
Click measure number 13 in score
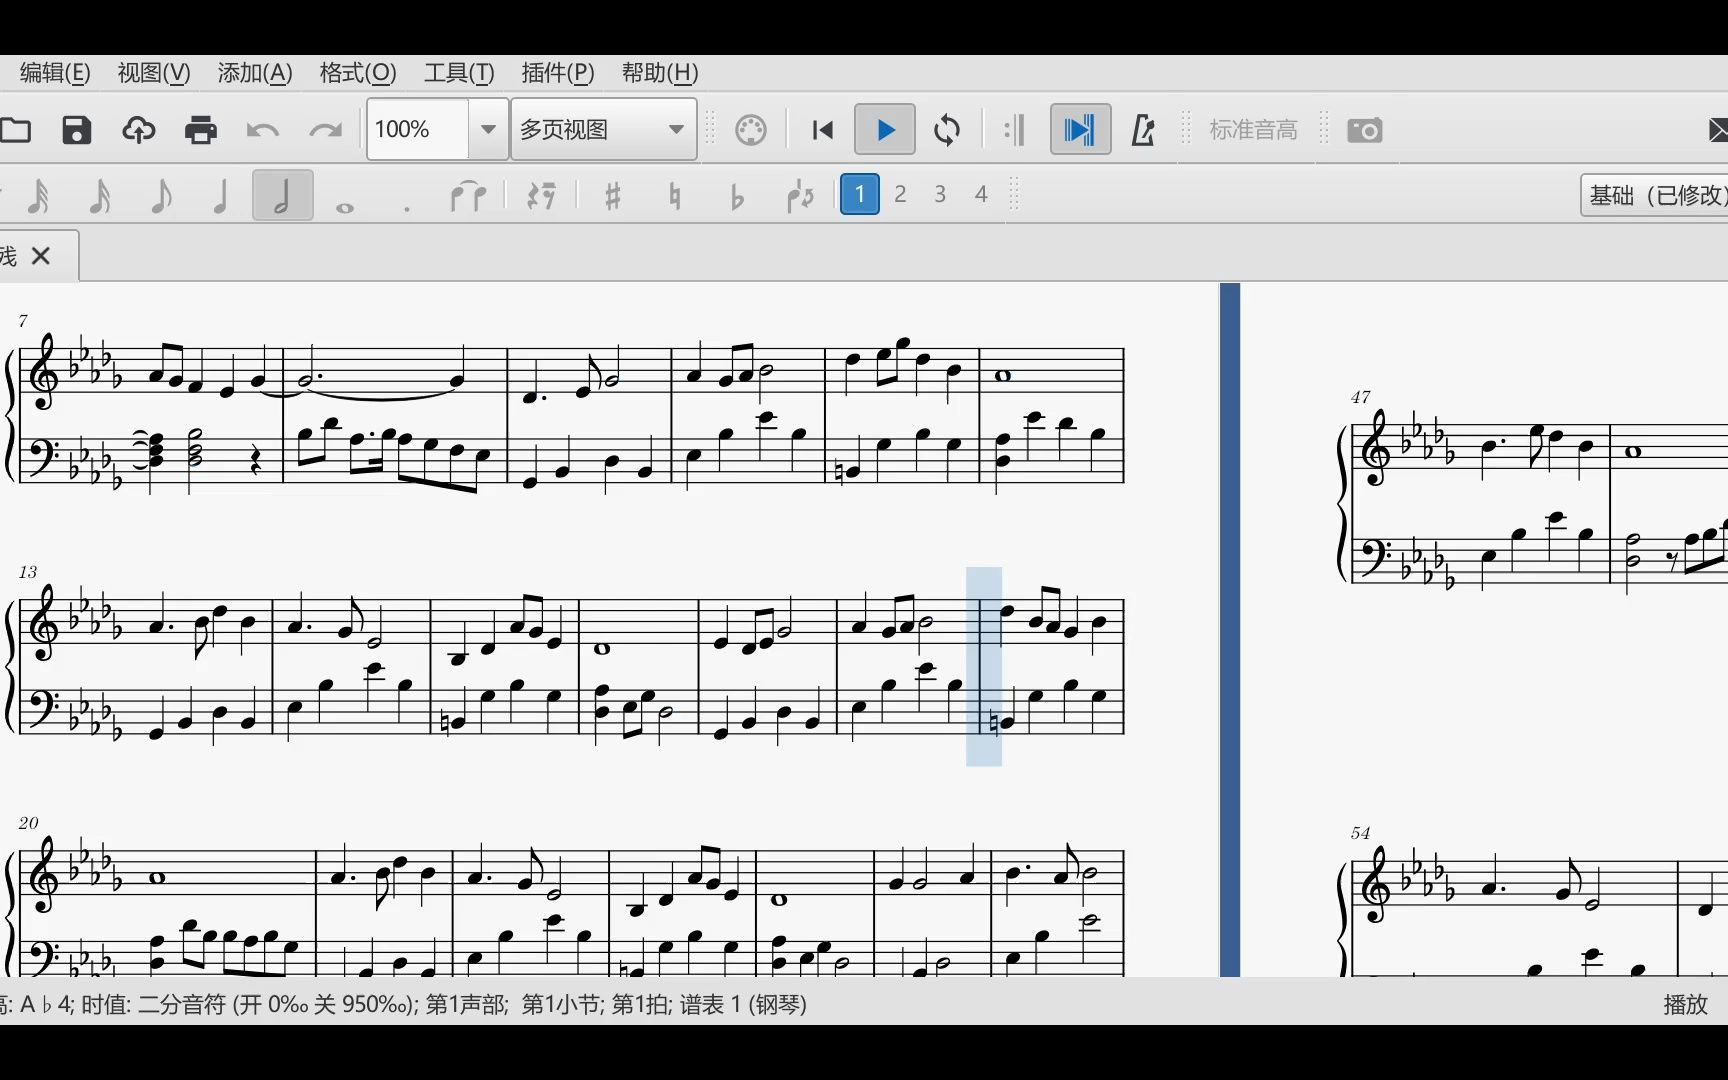pyautogui.click(x=27, y=572)
